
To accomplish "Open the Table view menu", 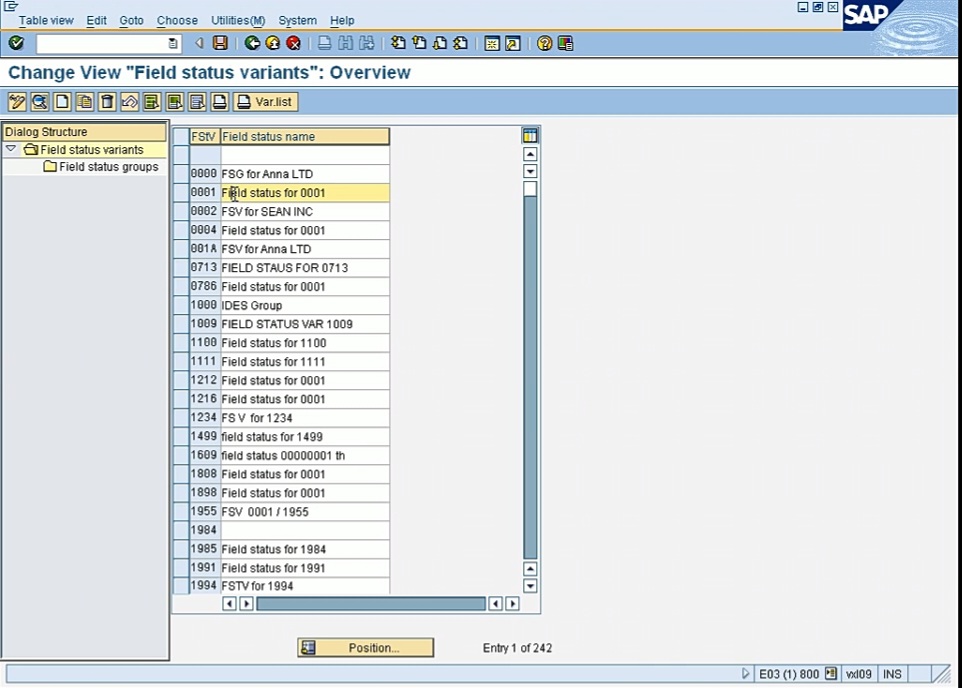I will coord(46,20).
